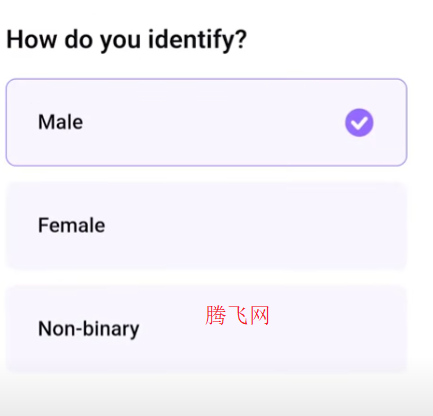Viewport: 433px width, 416px height.
Task: Click the Non-binary text label
Action: coord(89,329)
